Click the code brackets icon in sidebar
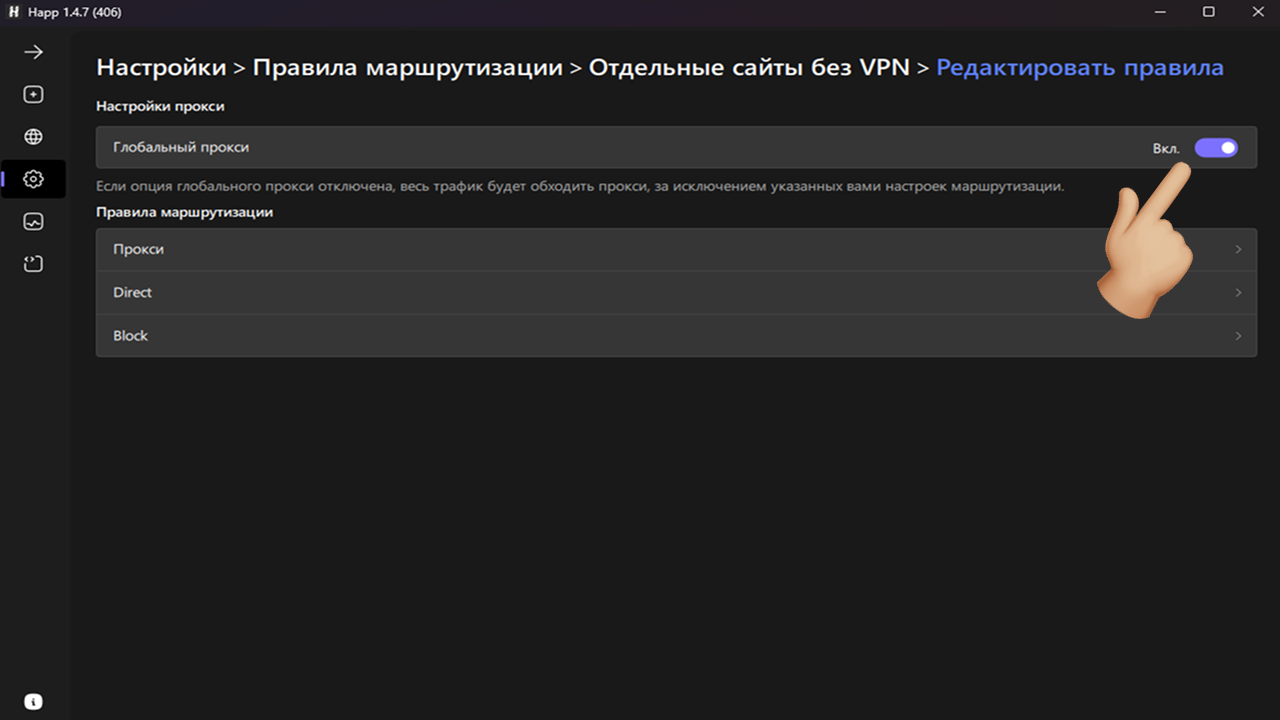Image resolution: width=1280 pixels, height=720 pixels. tap(33, 263)
